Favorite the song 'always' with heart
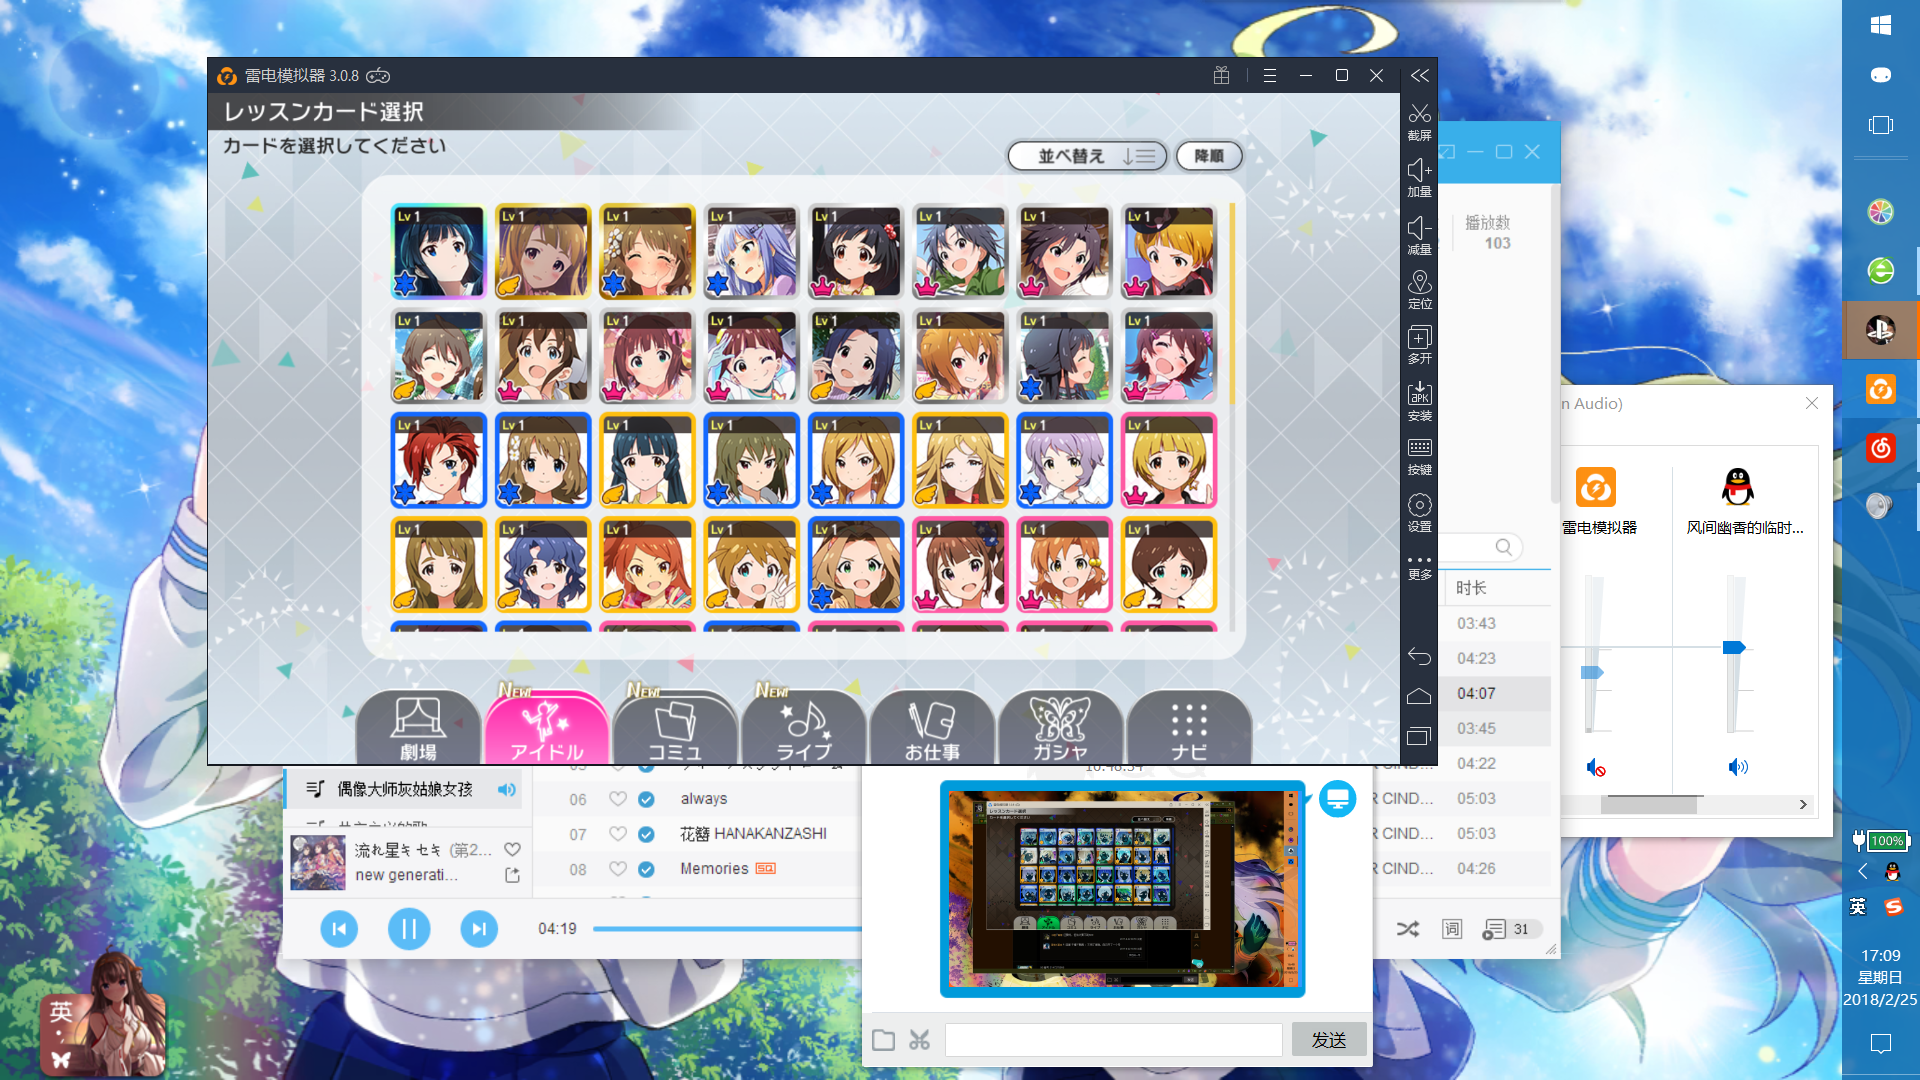The width and height of the screenshot is (1920, 1080). click(618, 799)
